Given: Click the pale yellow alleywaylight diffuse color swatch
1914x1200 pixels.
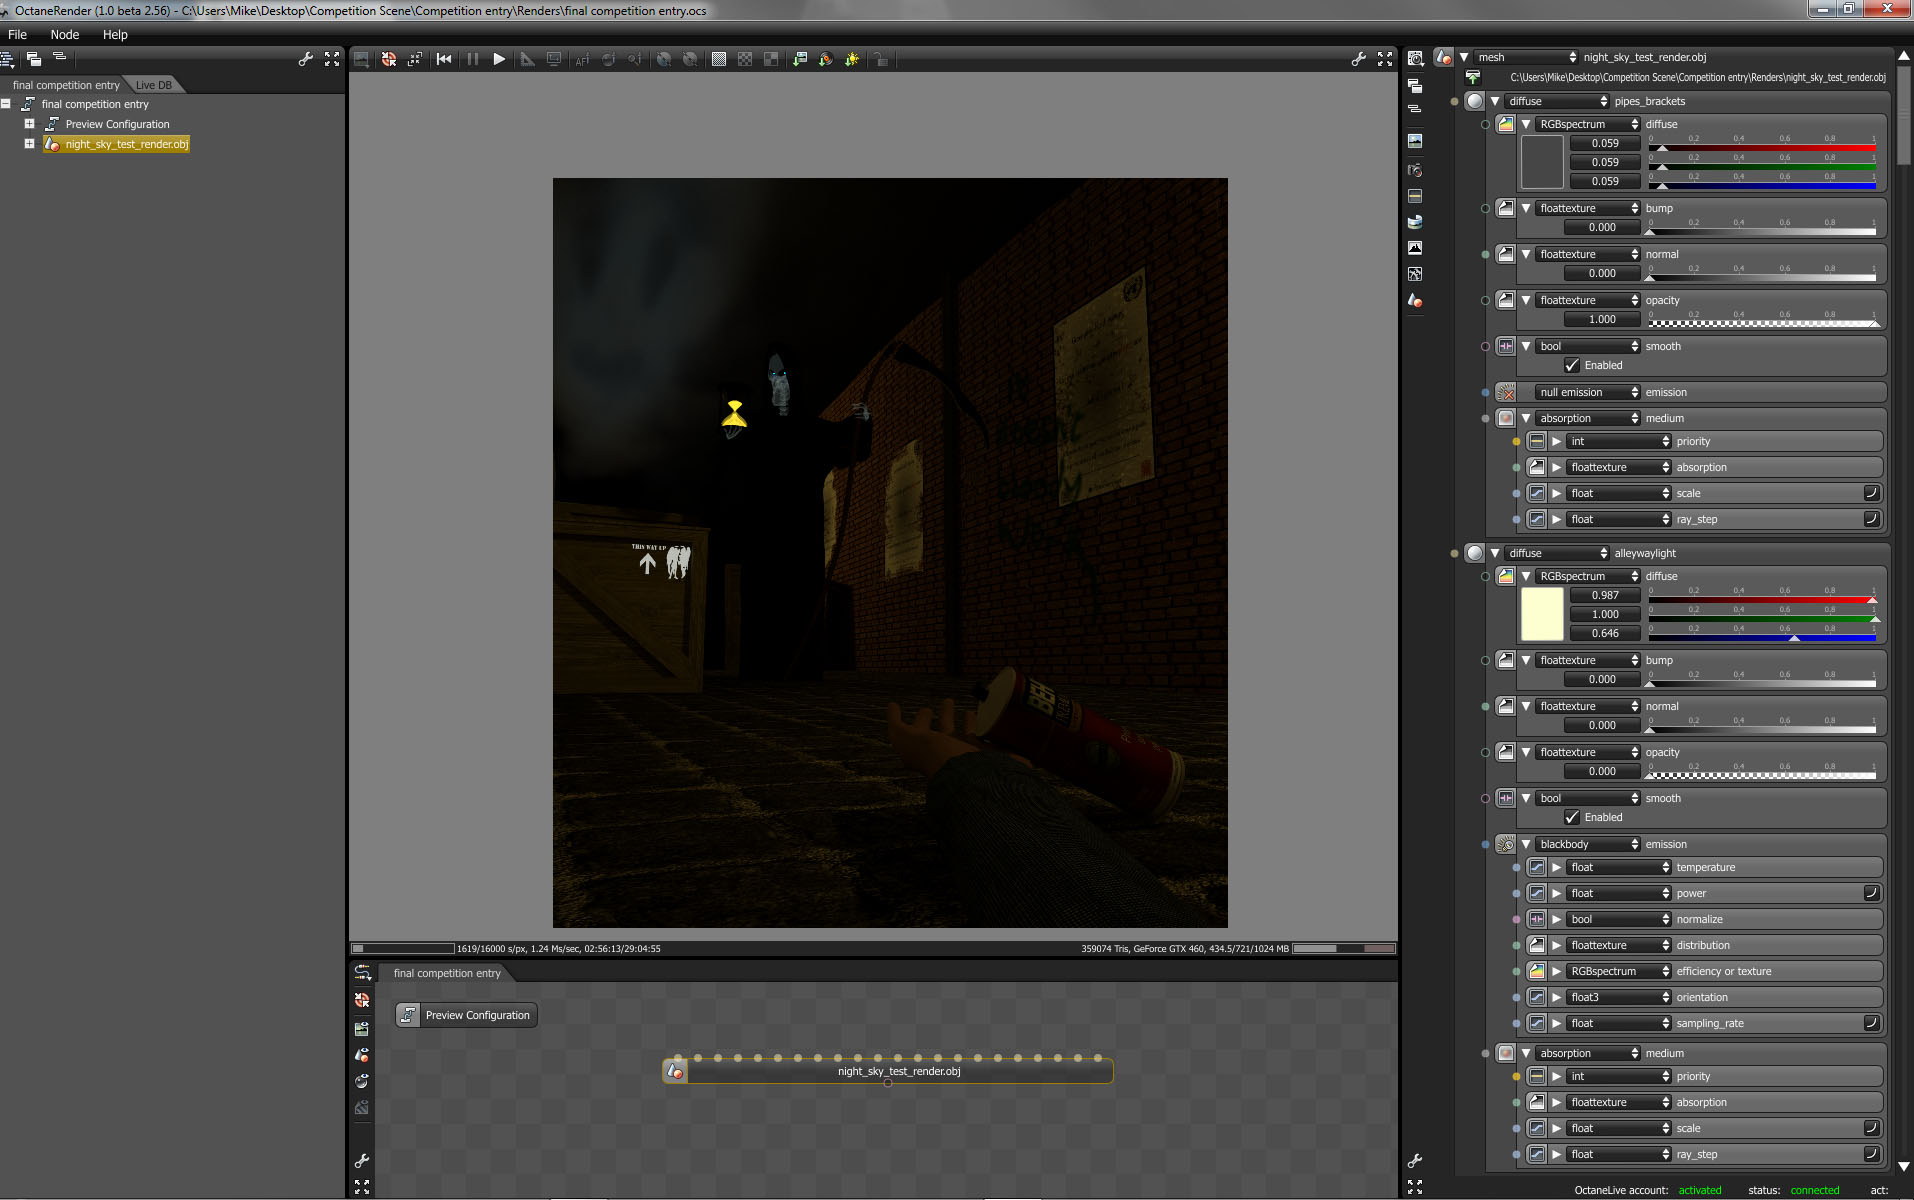Looking at the screenshot, I should click(1542, 615).
